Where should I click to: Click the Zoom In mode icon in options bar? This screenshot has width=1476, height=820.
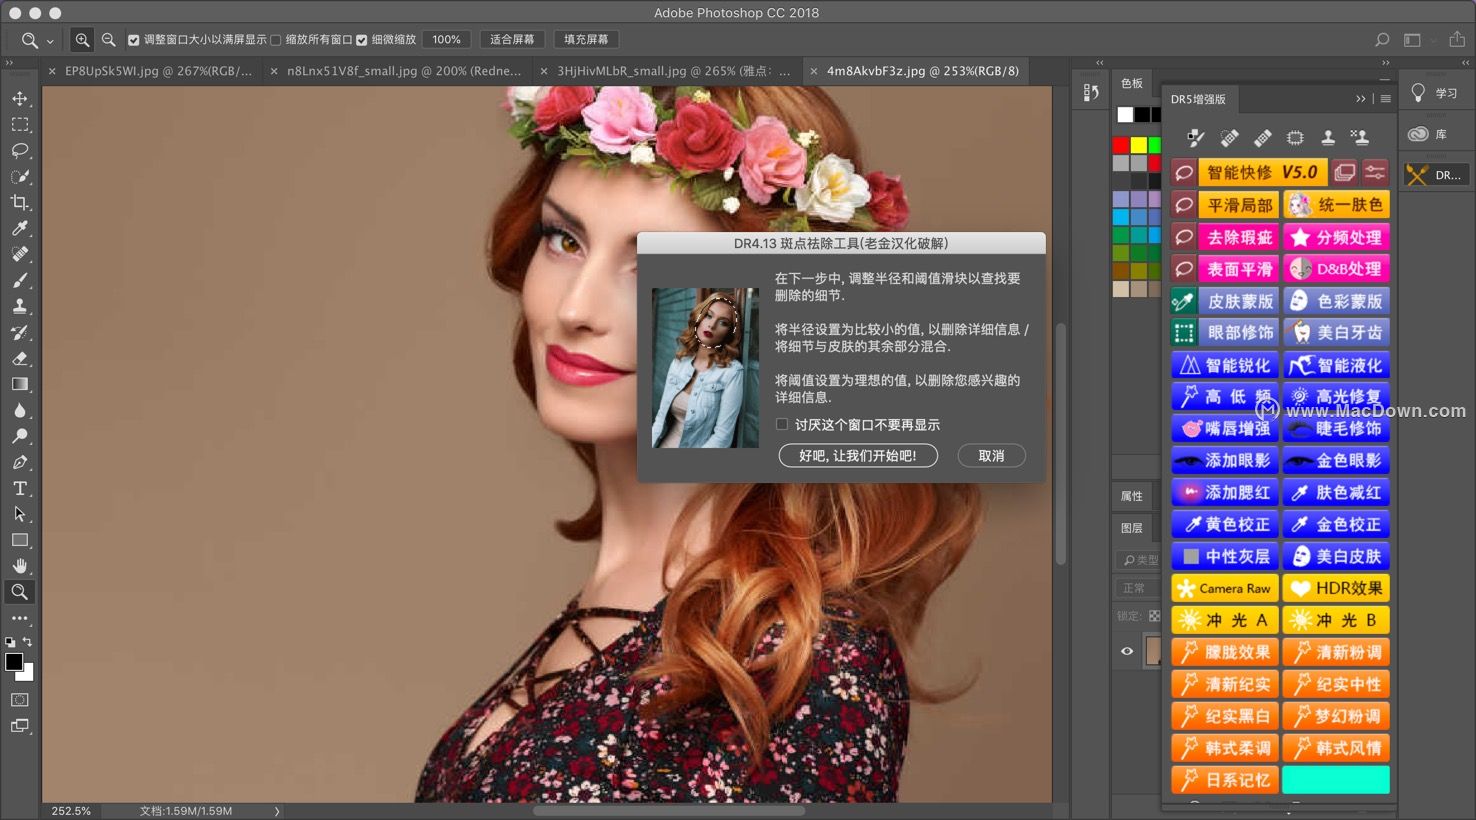tap(82, 40)
